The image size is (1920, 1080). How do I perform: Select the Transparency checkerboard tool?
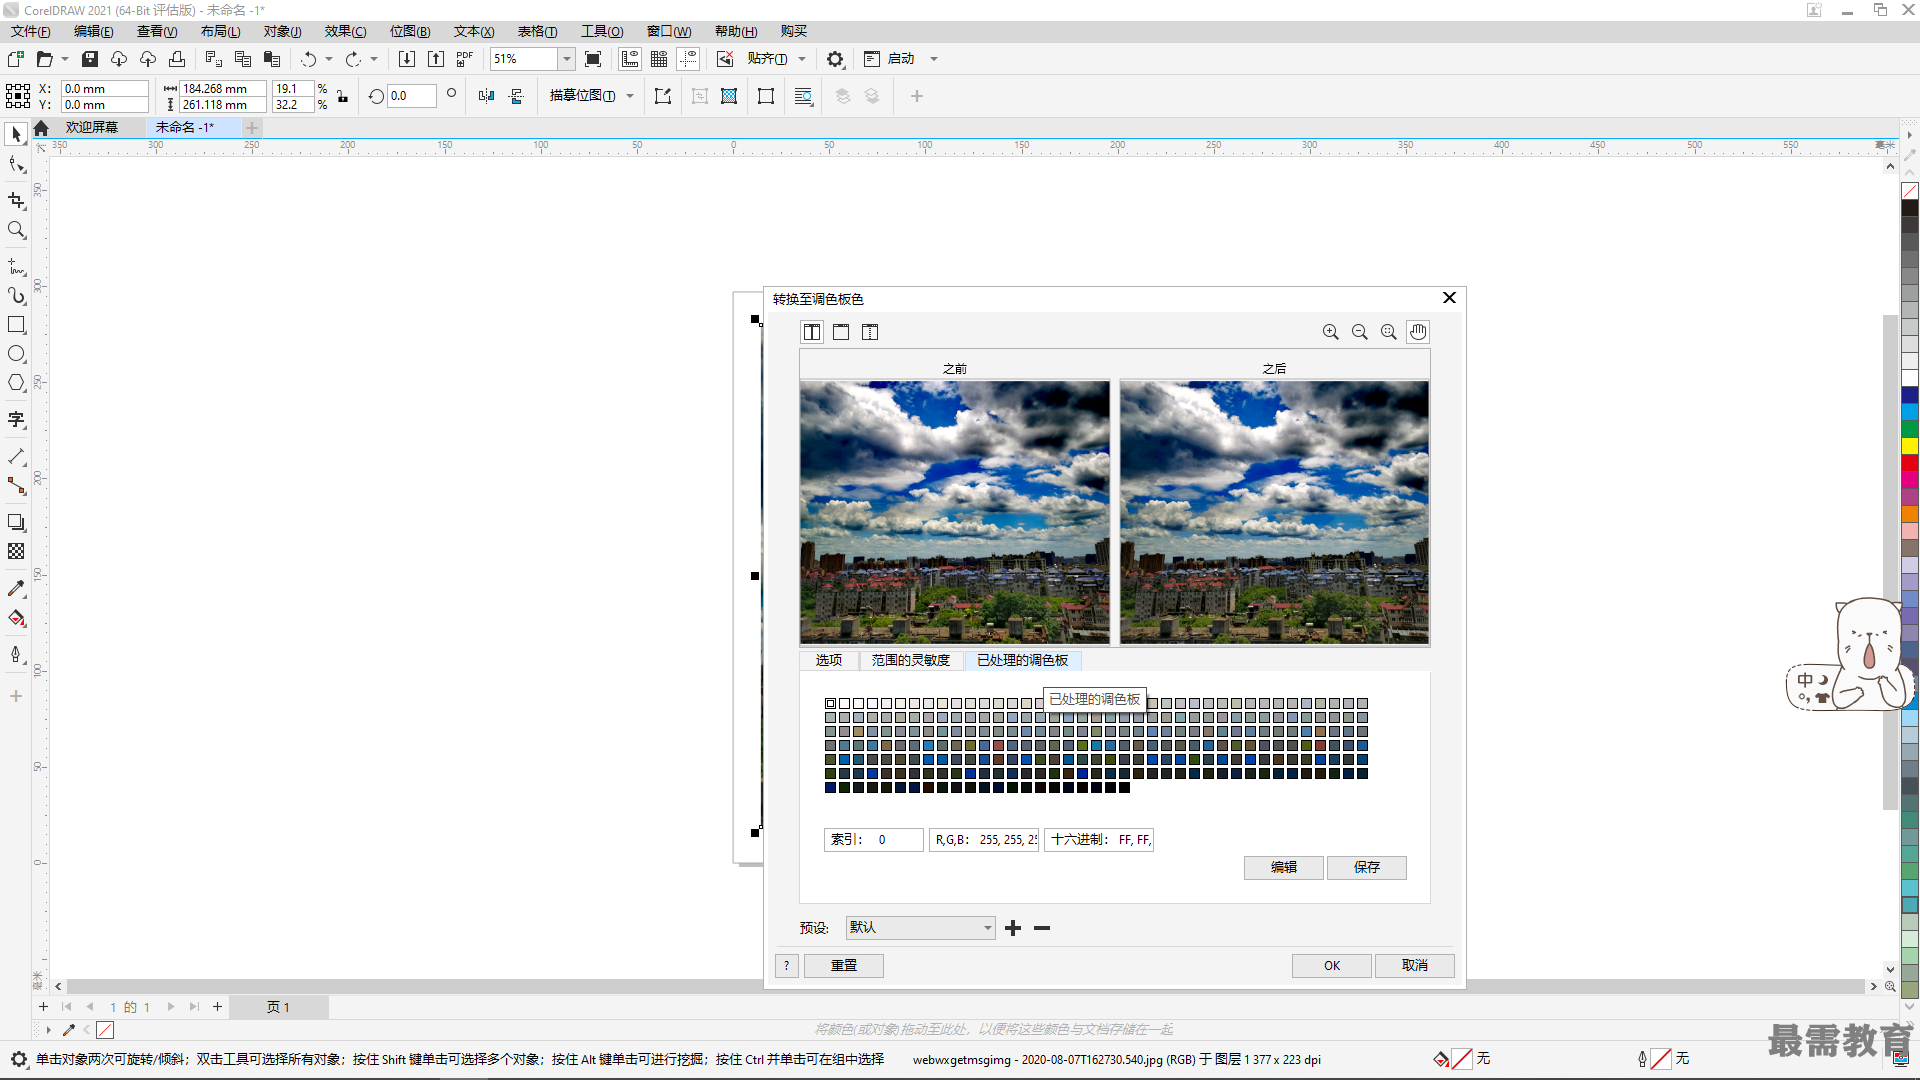pyautogui.click(x=16, y=551)
